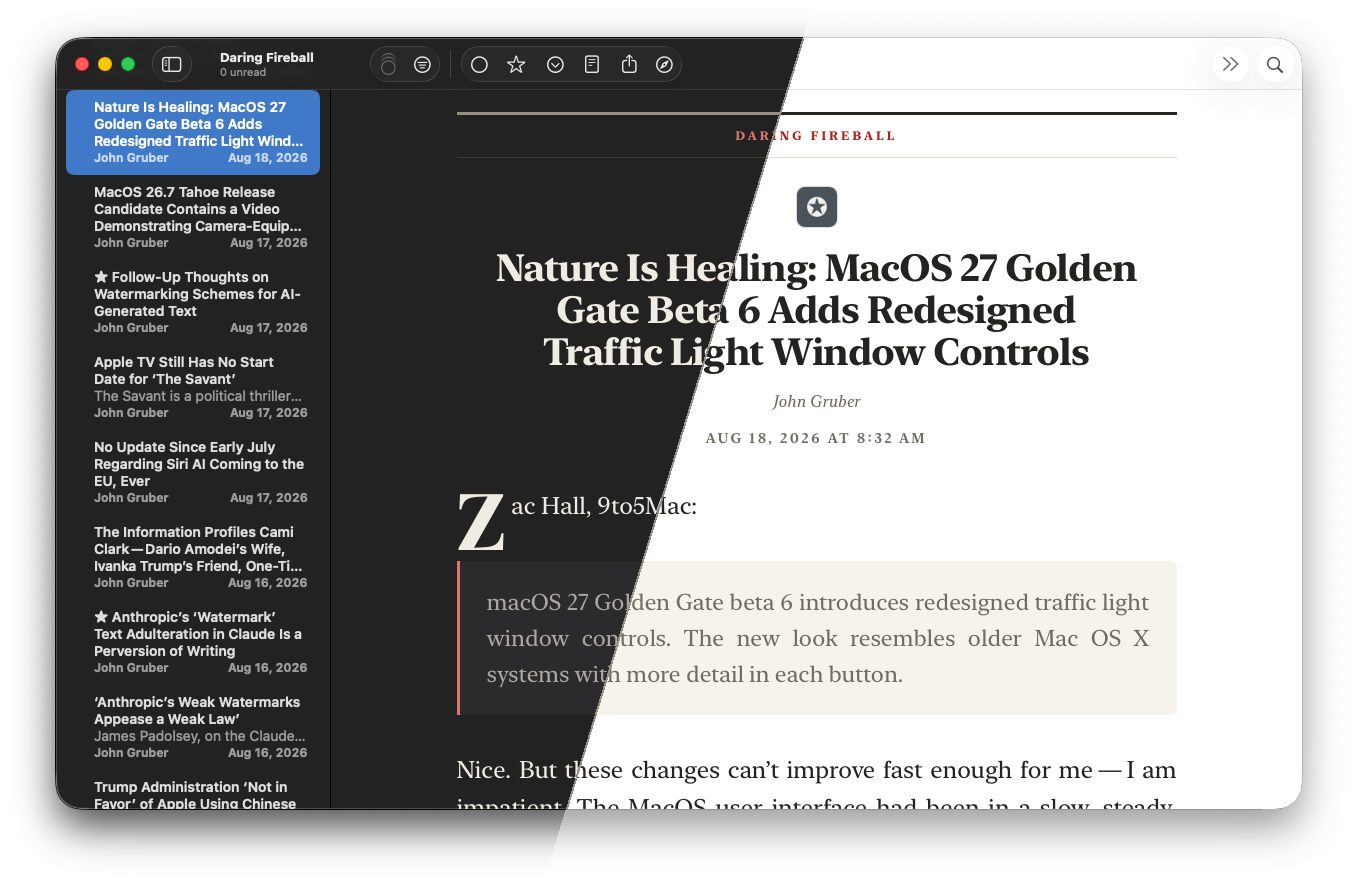Toggle Reader View page icon
This screenshot has height=883, width=1358.
pyautogui.click(x=592, y=64)
